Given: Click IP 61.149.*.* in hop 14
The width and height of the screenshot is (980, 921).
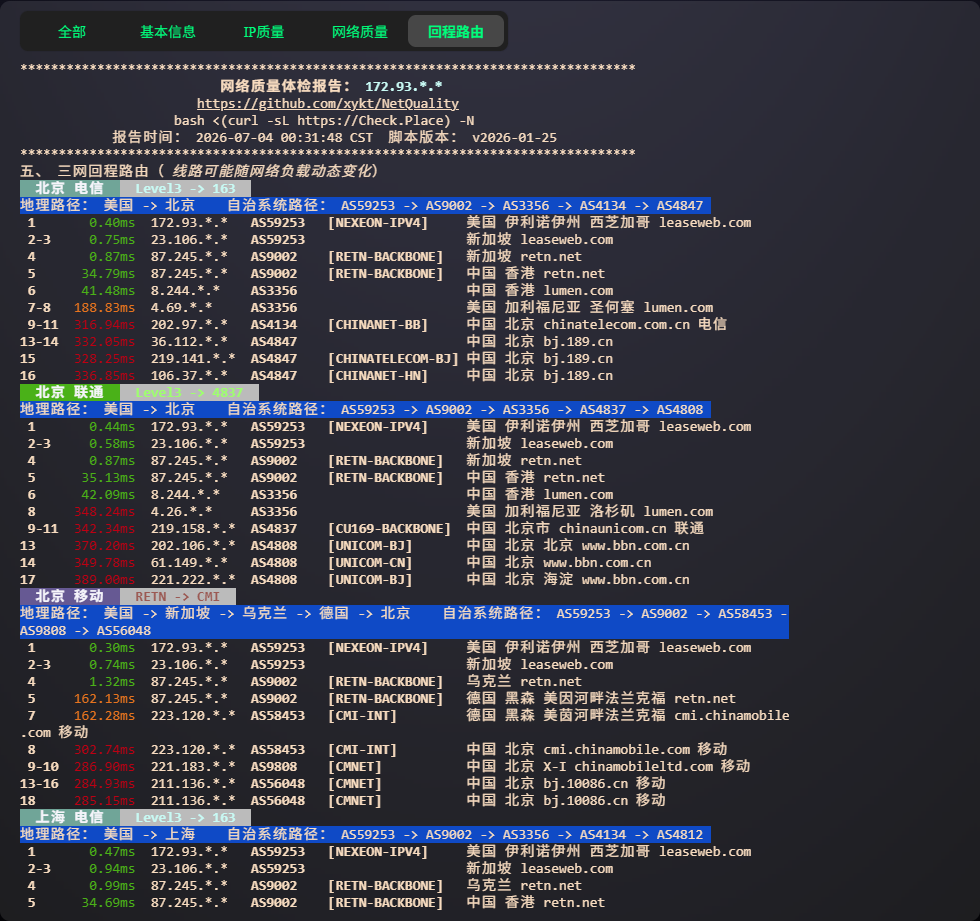Looking at the screenshot, I should [x=189, y=562].
